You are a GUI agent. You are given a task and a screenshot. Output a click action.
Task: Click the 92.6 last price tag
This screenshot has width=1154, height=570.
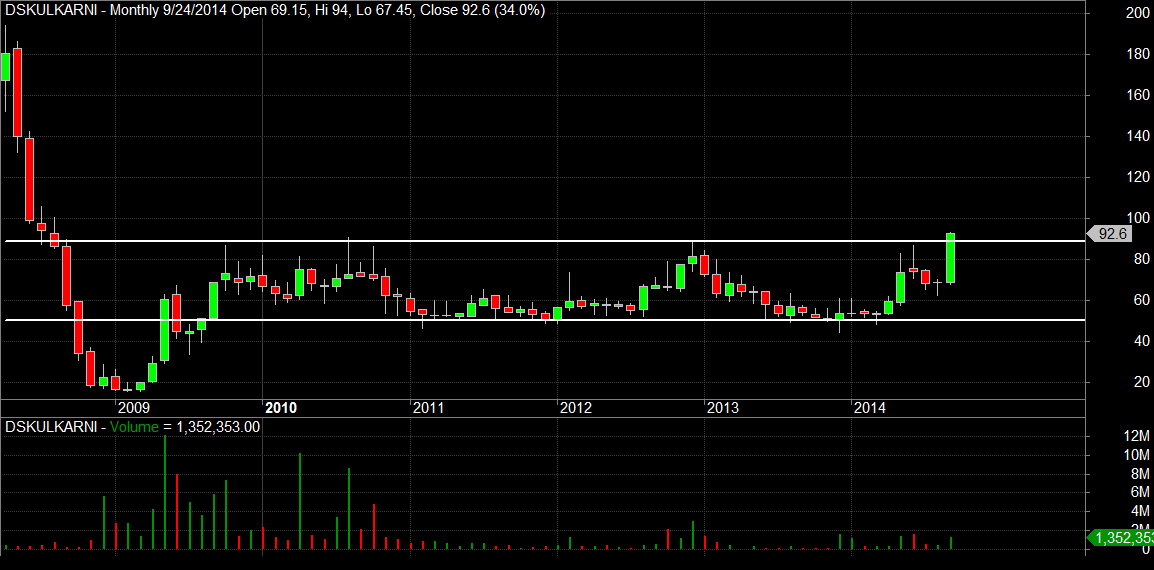[1111, 234]
